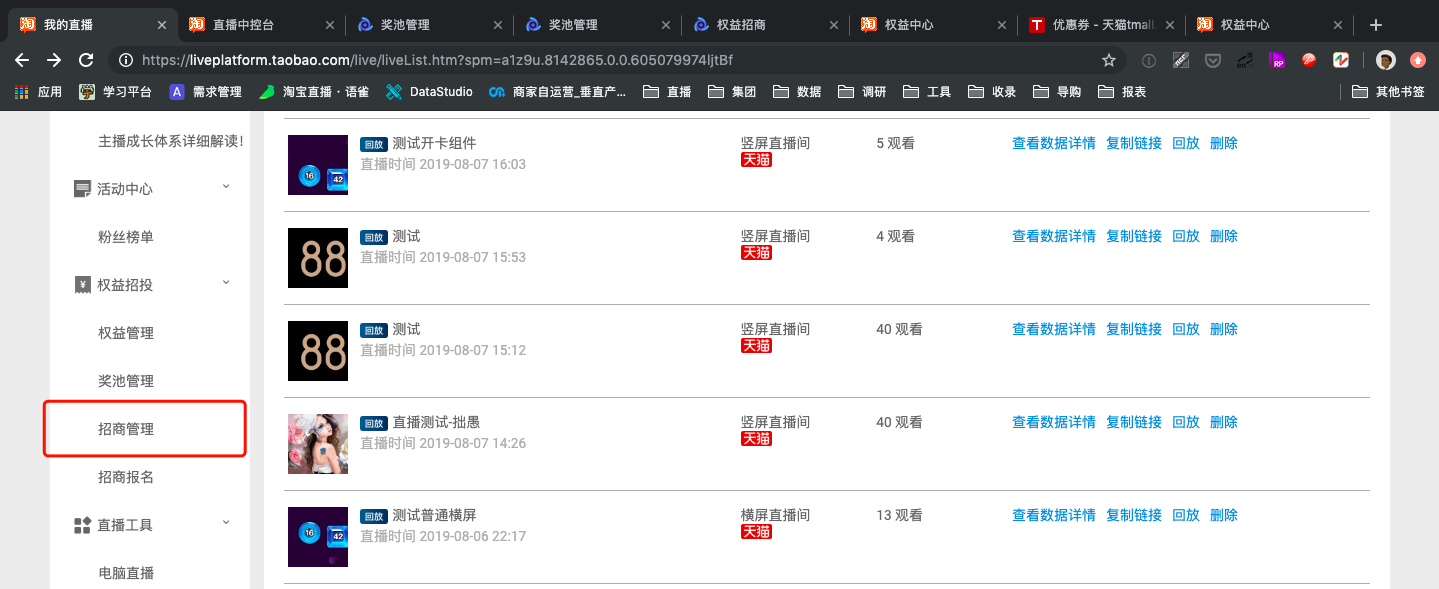Open the 数据 bookmarks folder
The height and width of the screenshot is (589, 1439).
[x=797, y=91]
